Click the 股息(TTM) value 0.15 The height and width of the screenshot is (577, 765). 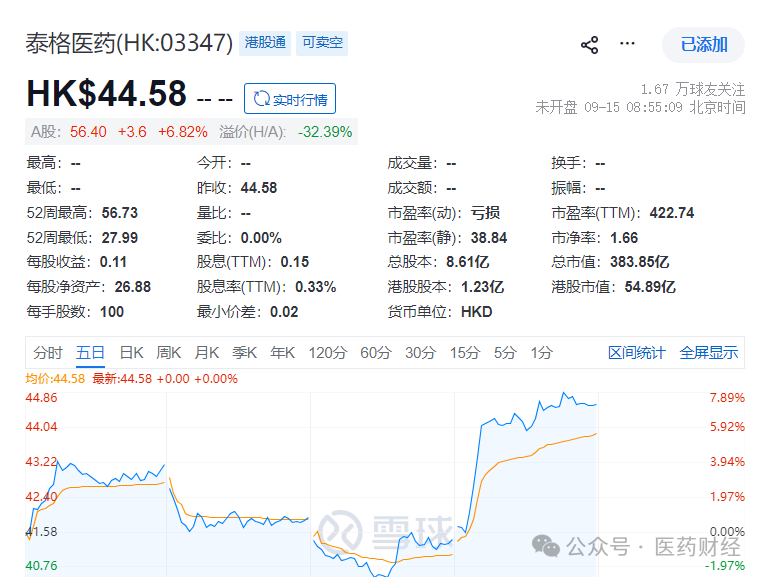pos(295,262)
